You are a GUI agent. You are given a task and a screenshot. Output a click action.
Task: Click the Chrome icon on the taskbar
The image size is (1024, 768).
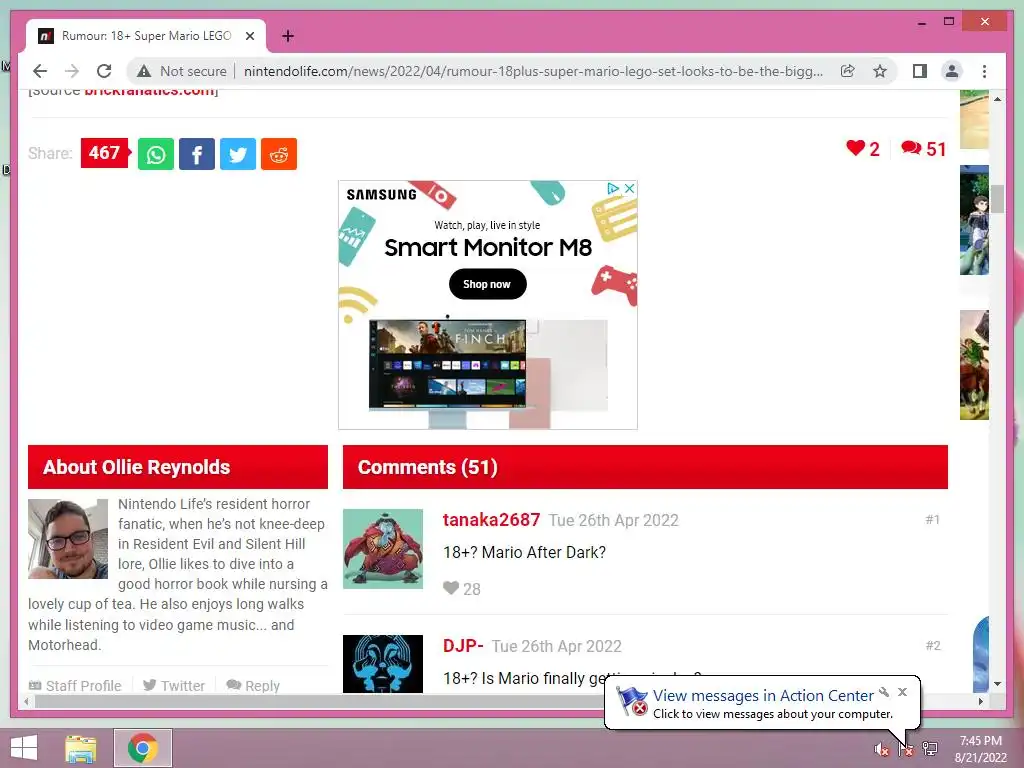point(143,748)
